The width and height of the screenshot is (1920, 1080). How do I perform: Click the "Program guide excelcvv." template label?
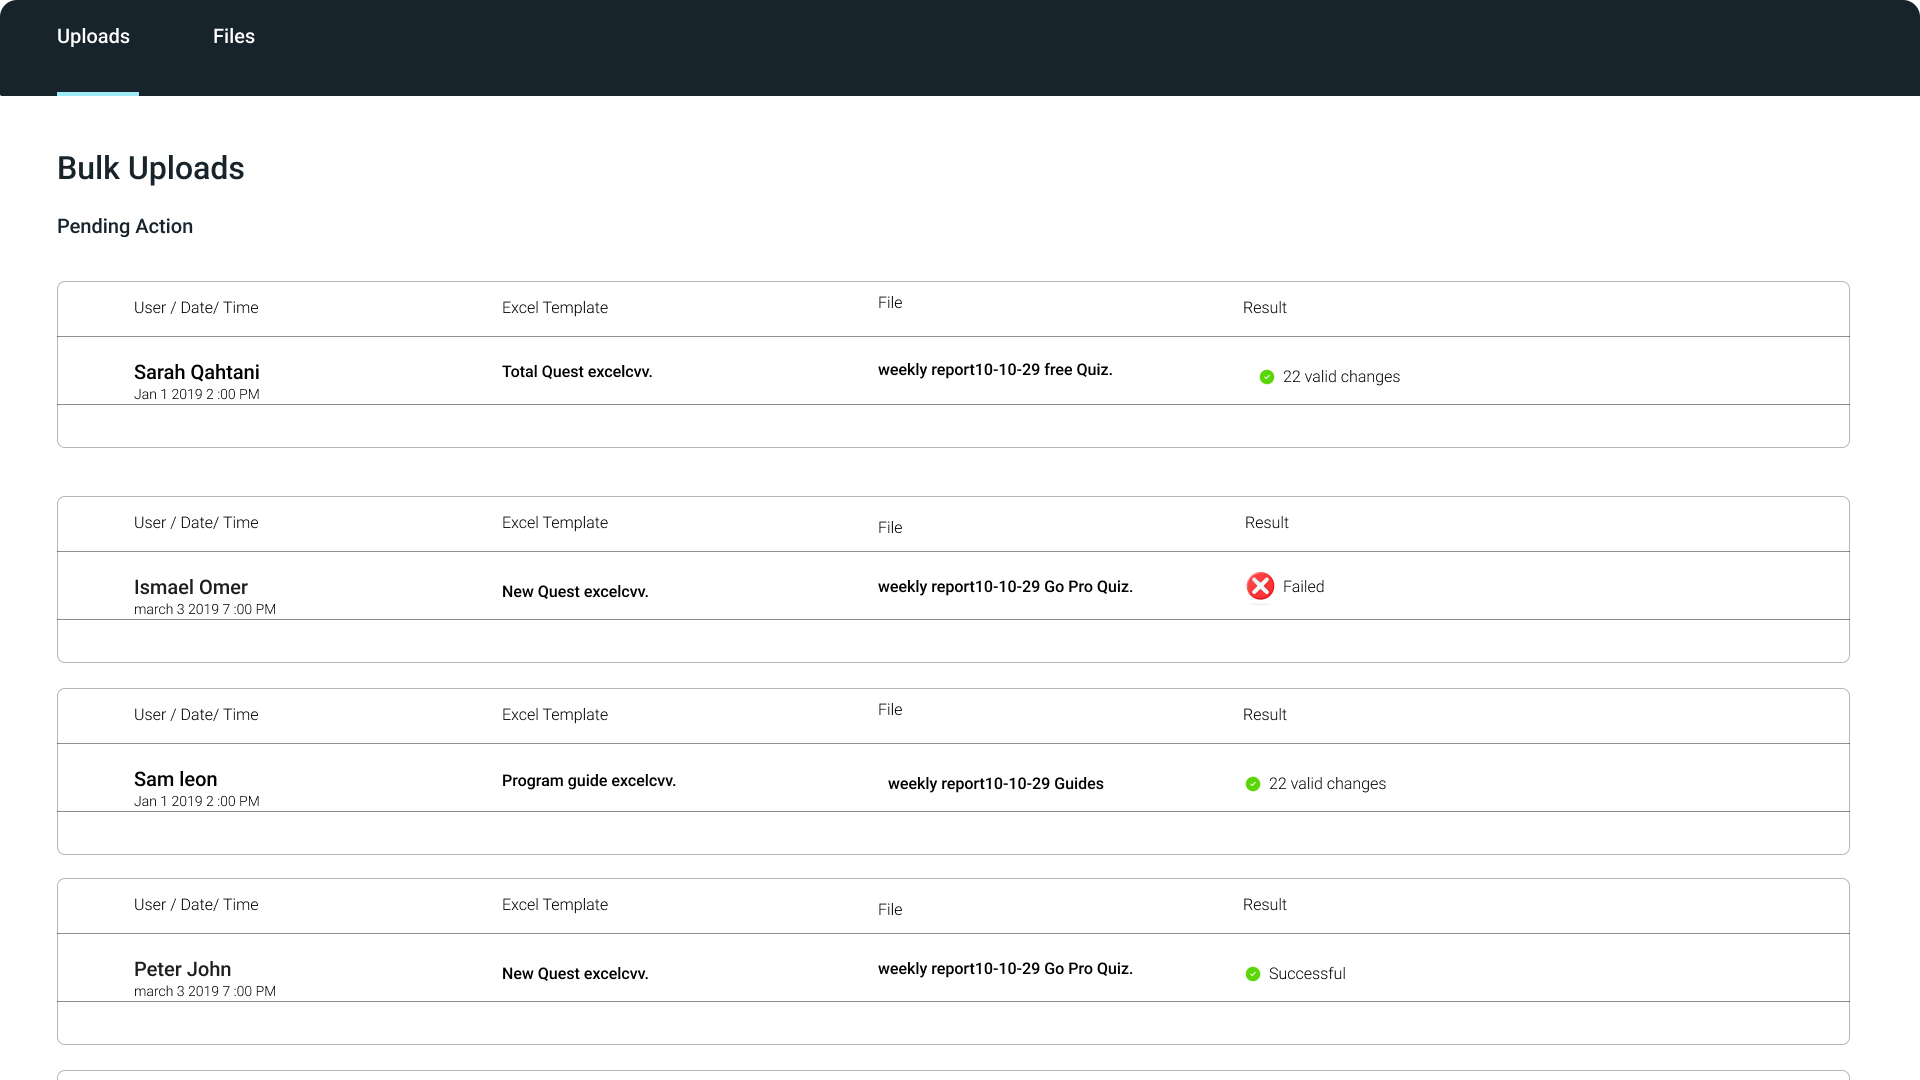[589, 780]
